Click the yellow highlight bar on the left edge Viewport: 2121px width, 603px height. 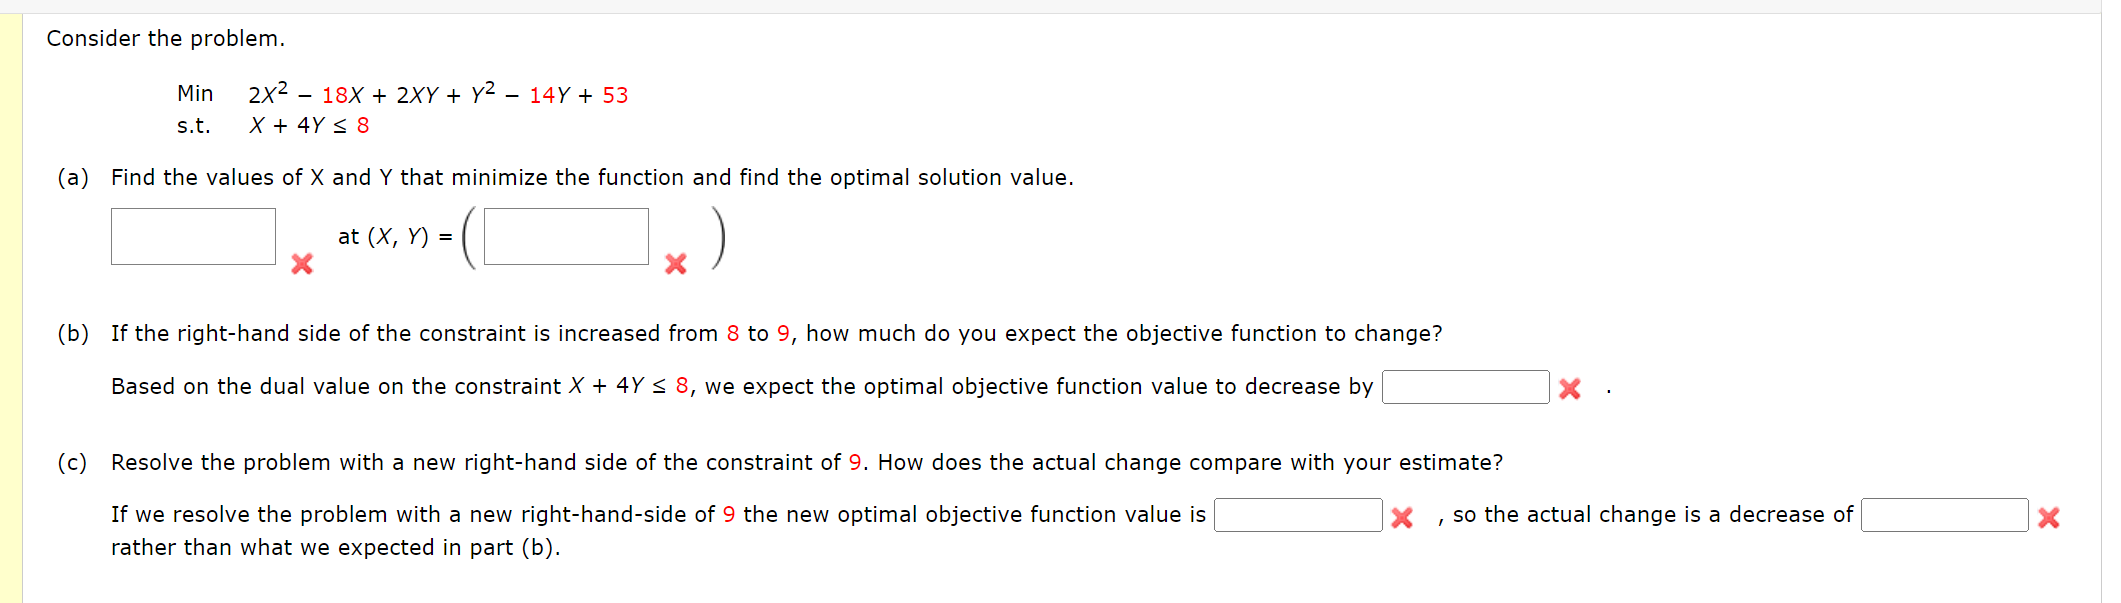click(x=11, y=308)
